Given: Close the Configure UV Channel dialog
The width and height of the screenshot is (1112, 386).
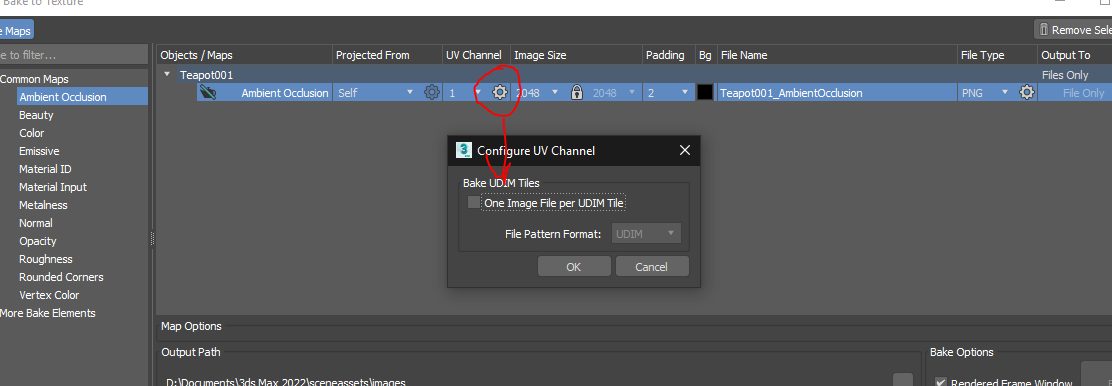Looking at the screenshot, I should click(684, 150).
